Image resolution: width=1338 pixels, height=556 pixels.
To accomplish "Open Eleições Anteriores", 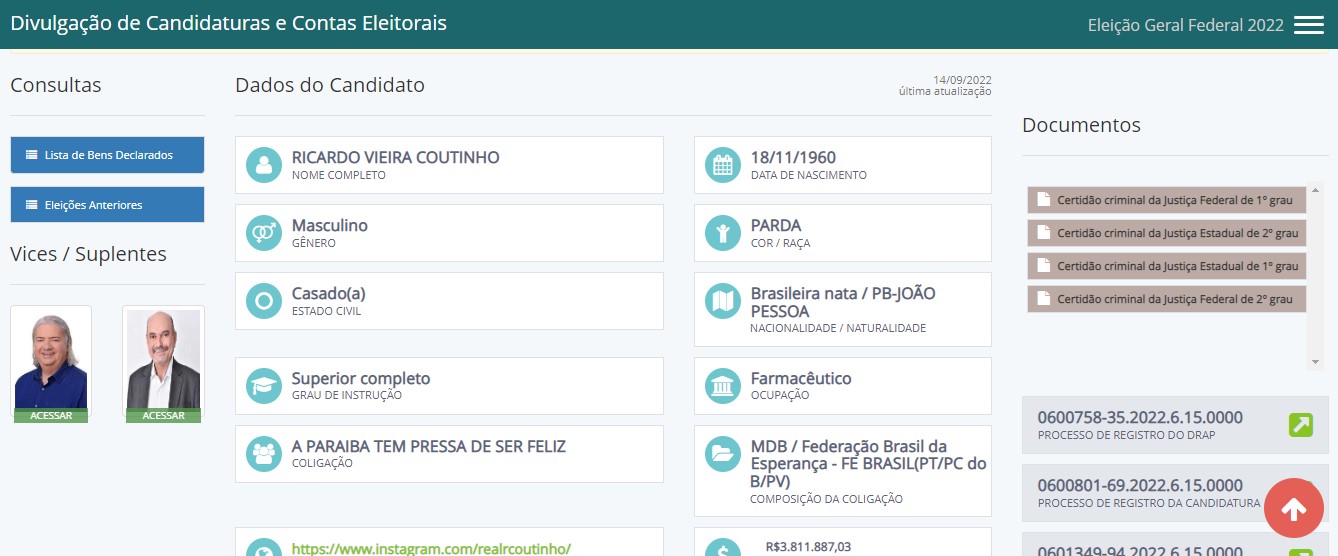I will 107,205.
